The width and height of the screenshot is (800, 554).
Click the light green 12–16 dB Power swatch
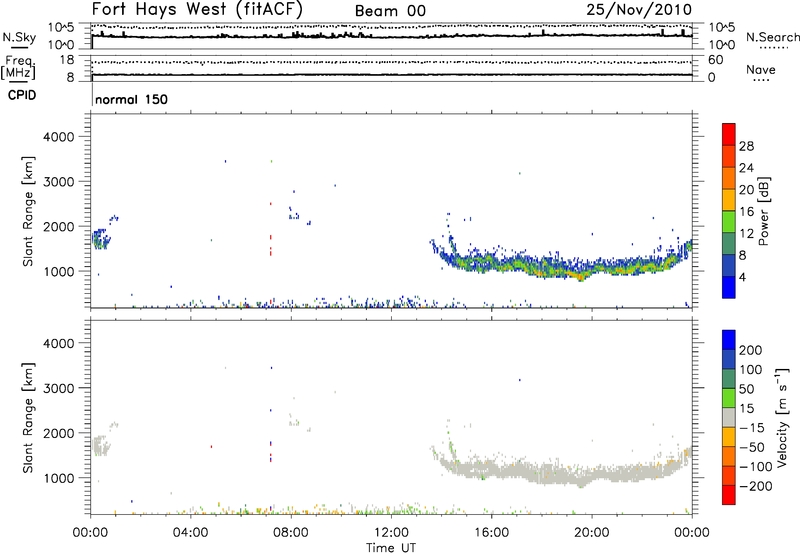(729, 221)
